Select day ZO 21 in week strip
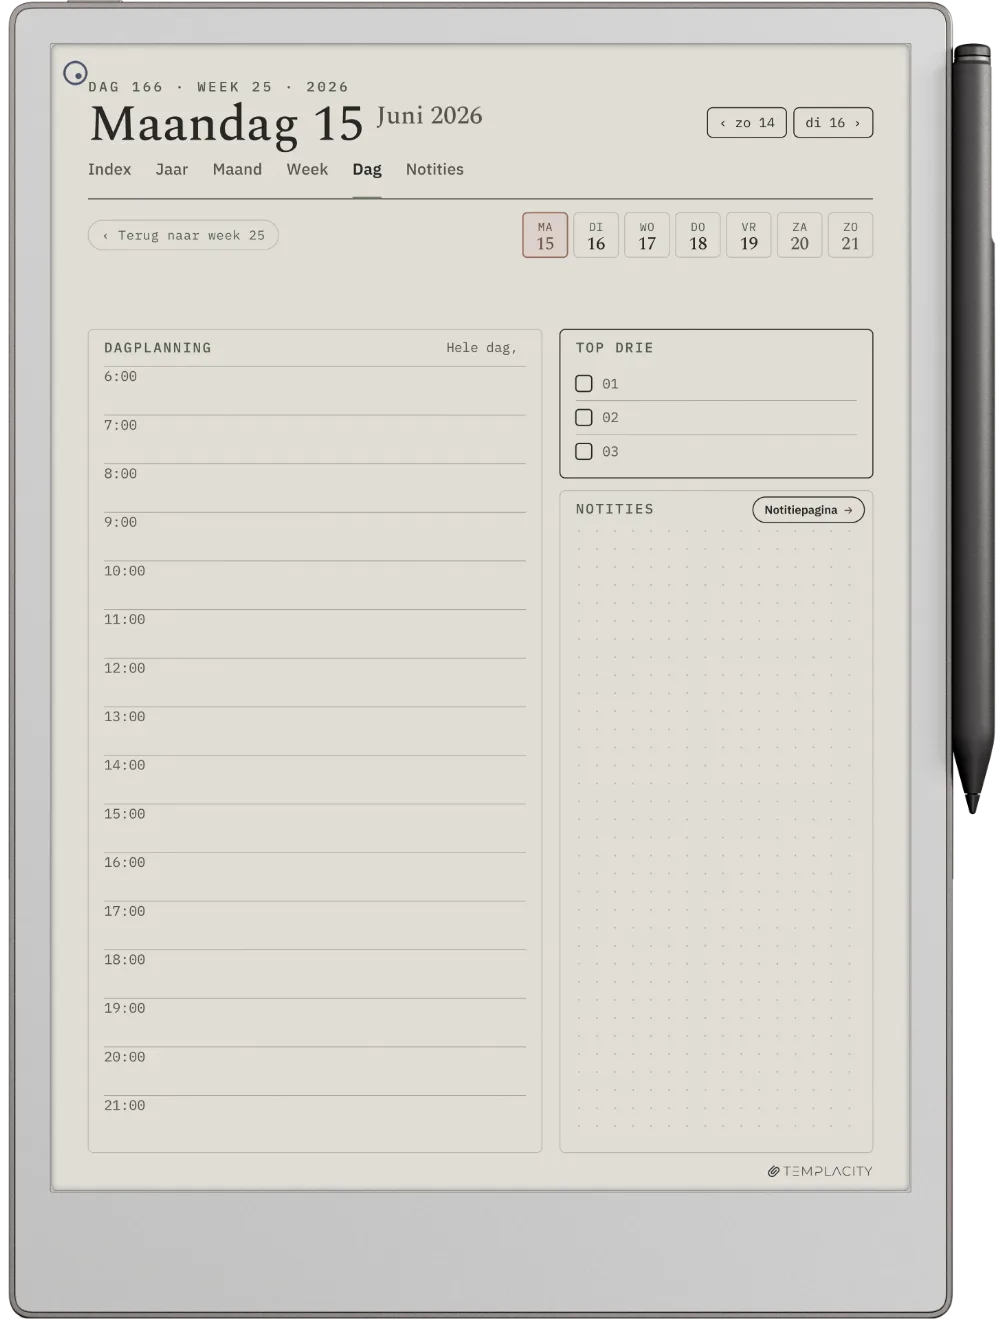Image resolution: width=1000 pixels, height=1319 pixels. coord(850,235)
